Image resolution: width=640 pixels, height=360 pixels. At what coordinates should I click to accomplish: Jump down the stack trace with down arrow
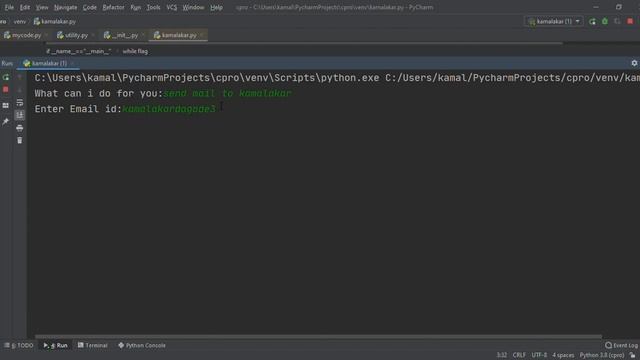tap(20, 90)
